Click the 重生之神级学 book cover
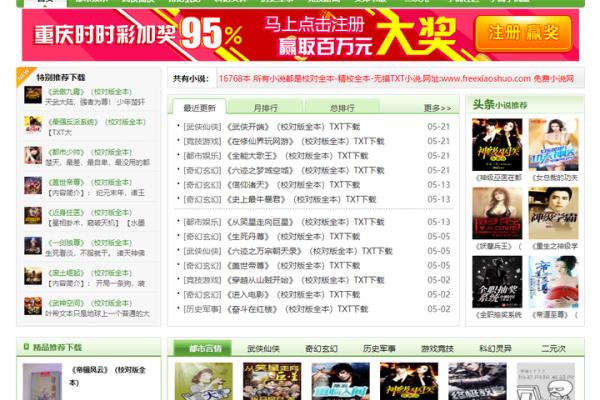The width and height of the screenshot is (600, 400). 553,213
